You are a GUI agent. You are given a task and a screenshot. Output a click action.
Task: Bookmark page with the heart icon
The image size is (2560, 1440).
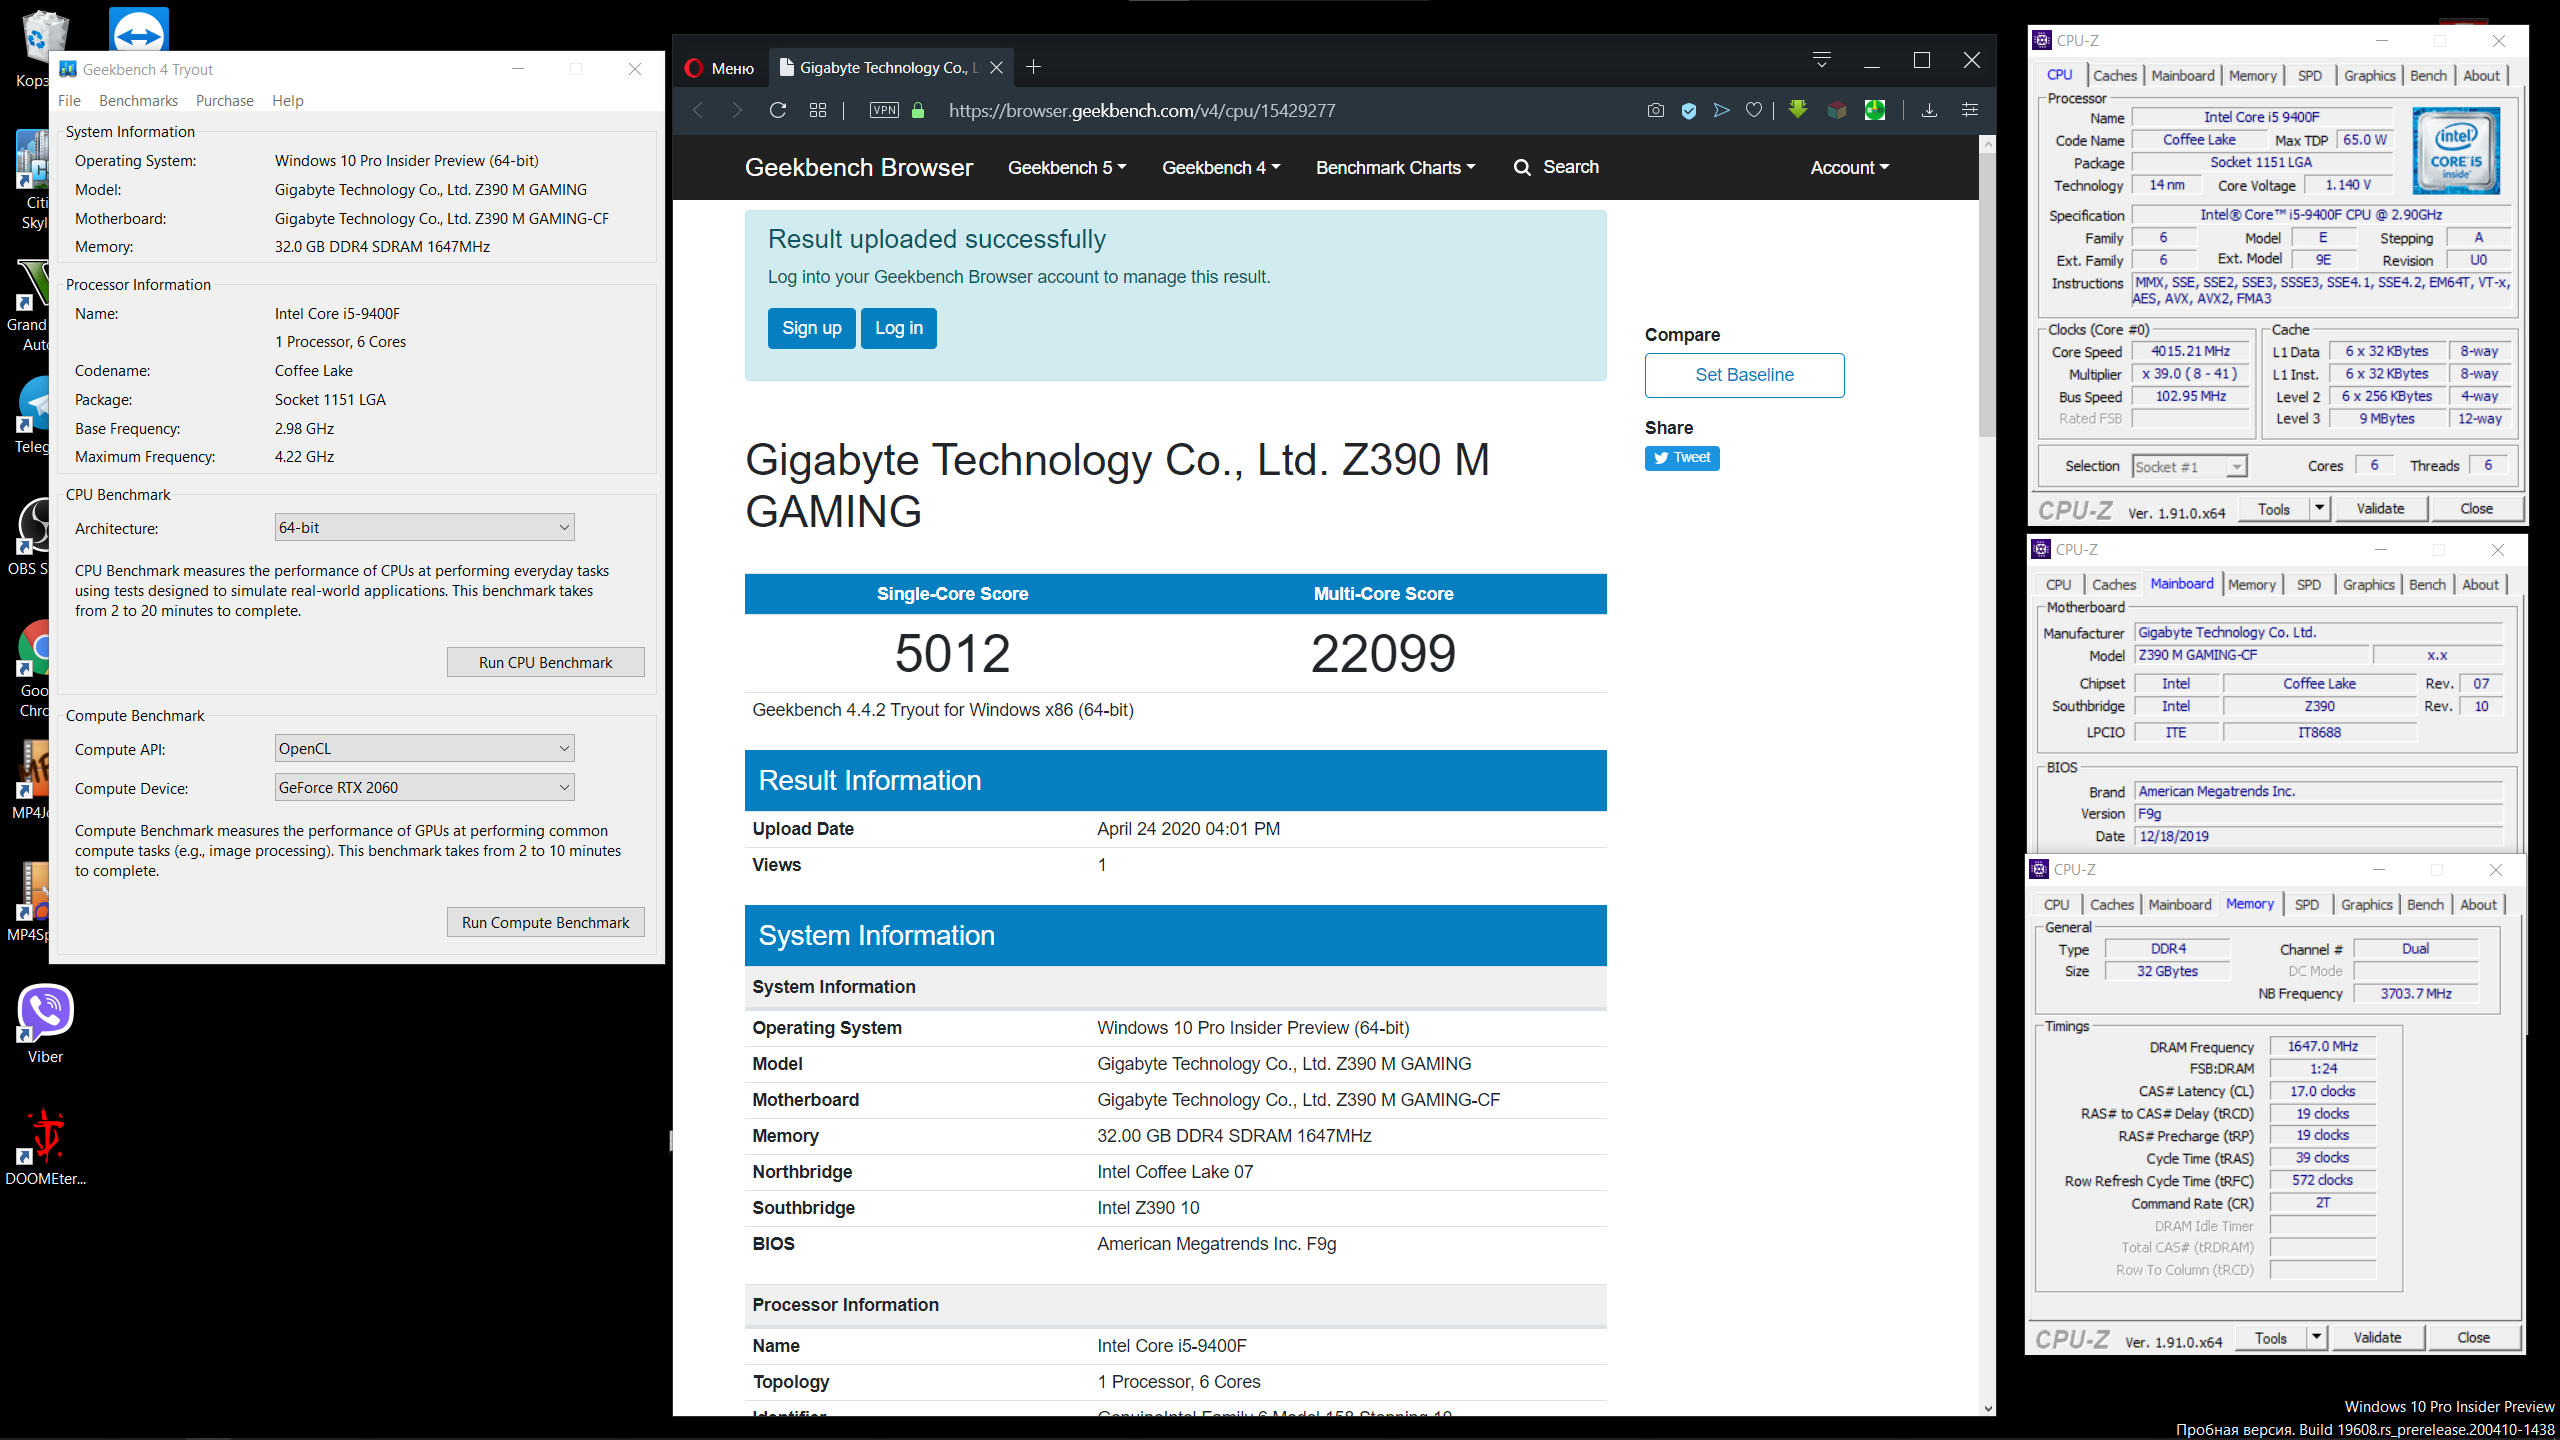[x=1754, y=111]
